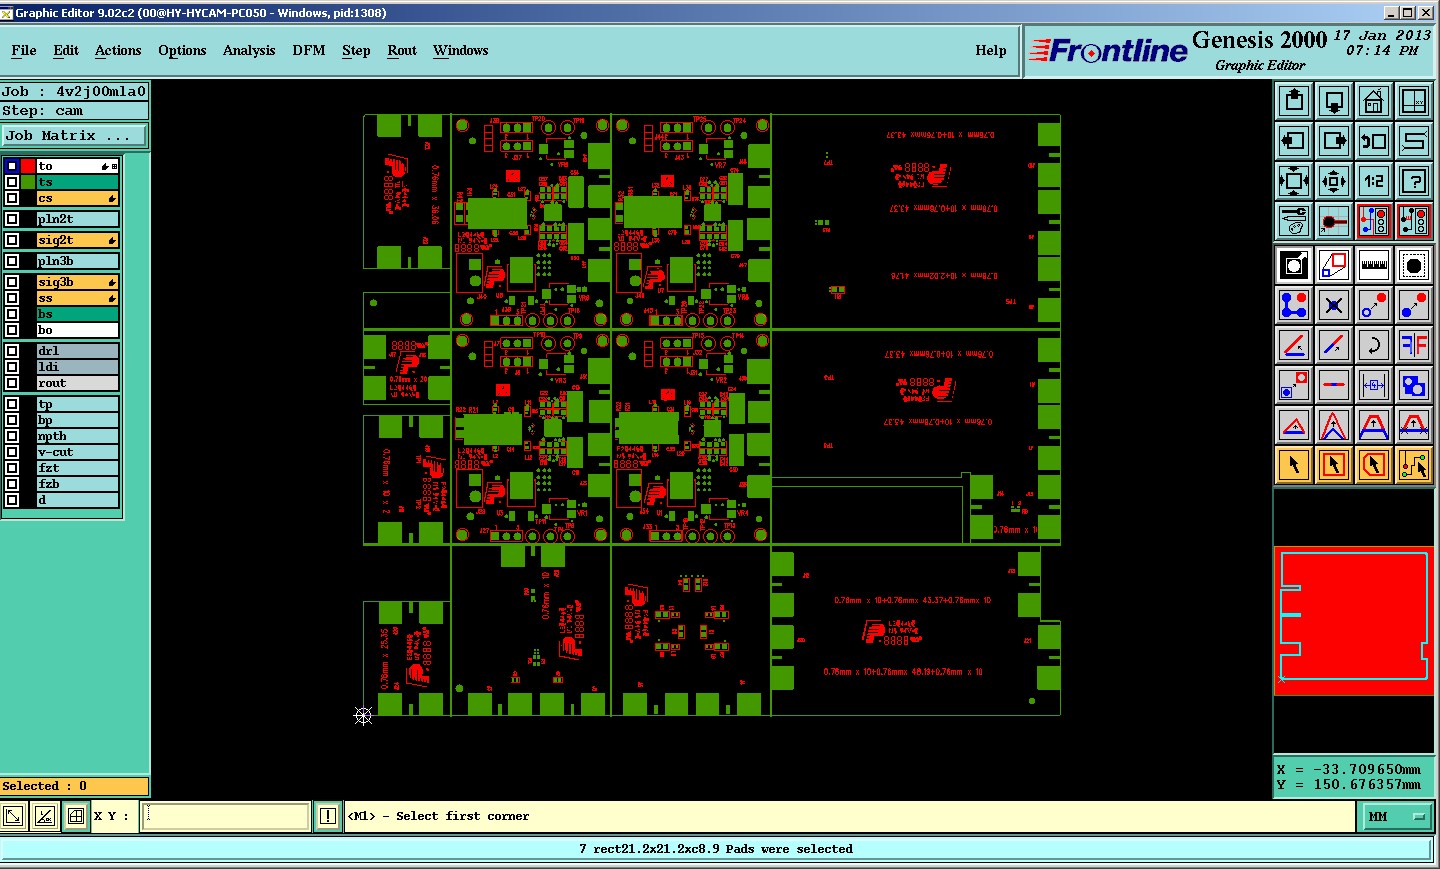Click the red board outline preview thumbnail
The height and width of the screenshot is (869, 1440).
(x=1354, y=621)
